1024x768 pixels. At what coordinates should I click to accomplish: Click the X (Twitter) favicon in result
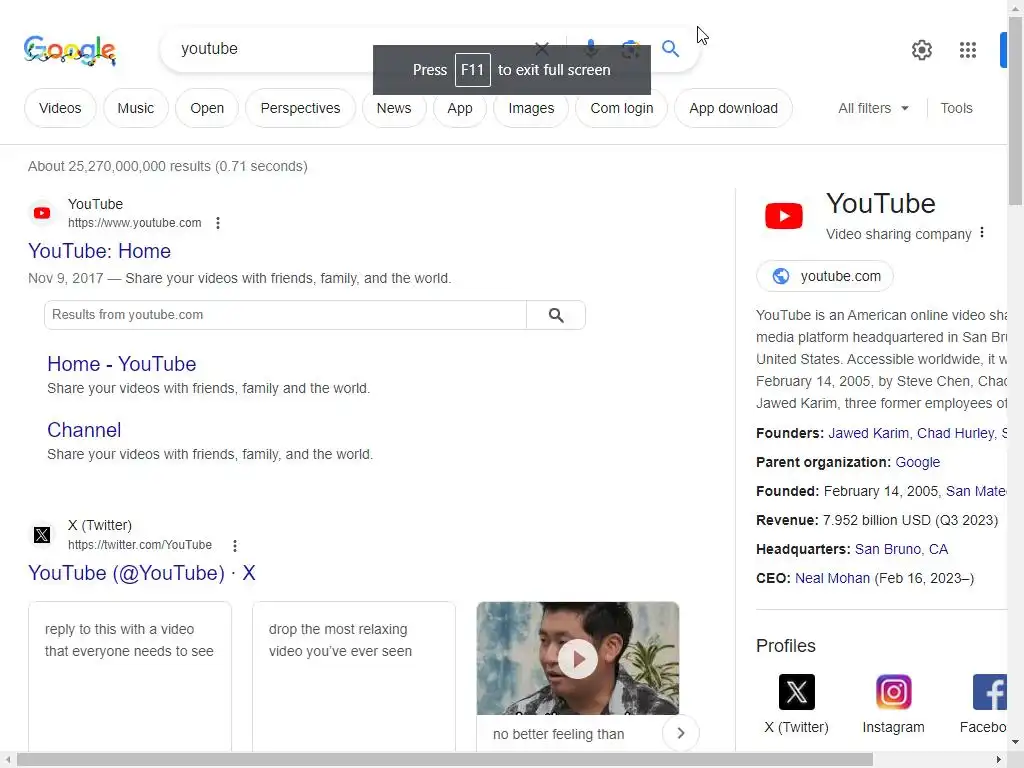[x=42, y=535]
